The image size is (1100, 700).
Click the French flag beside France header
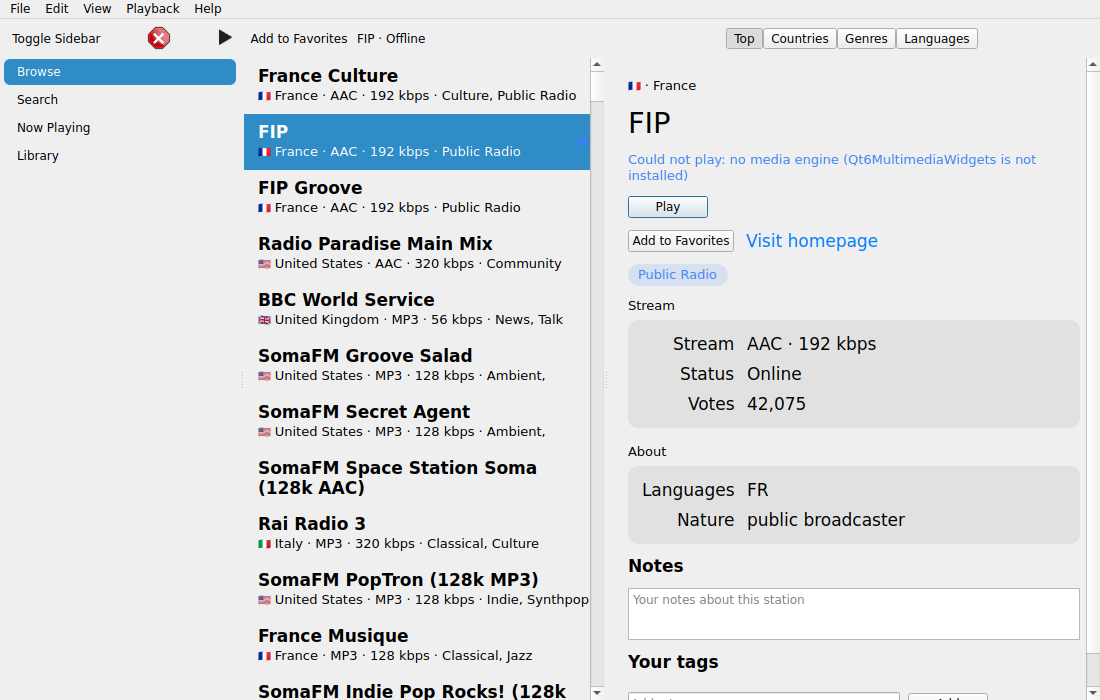tap(634, 86)
